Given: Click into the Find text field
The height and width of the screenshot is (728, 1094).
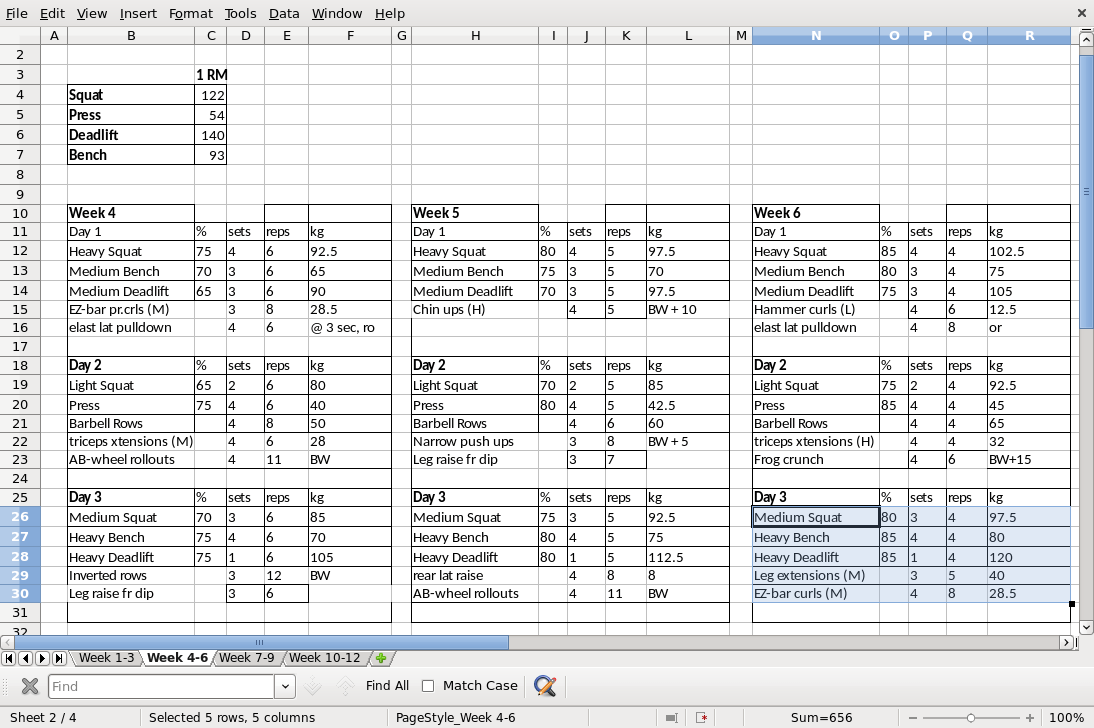Looking at the screenshot, I should (x=160, y=686).
